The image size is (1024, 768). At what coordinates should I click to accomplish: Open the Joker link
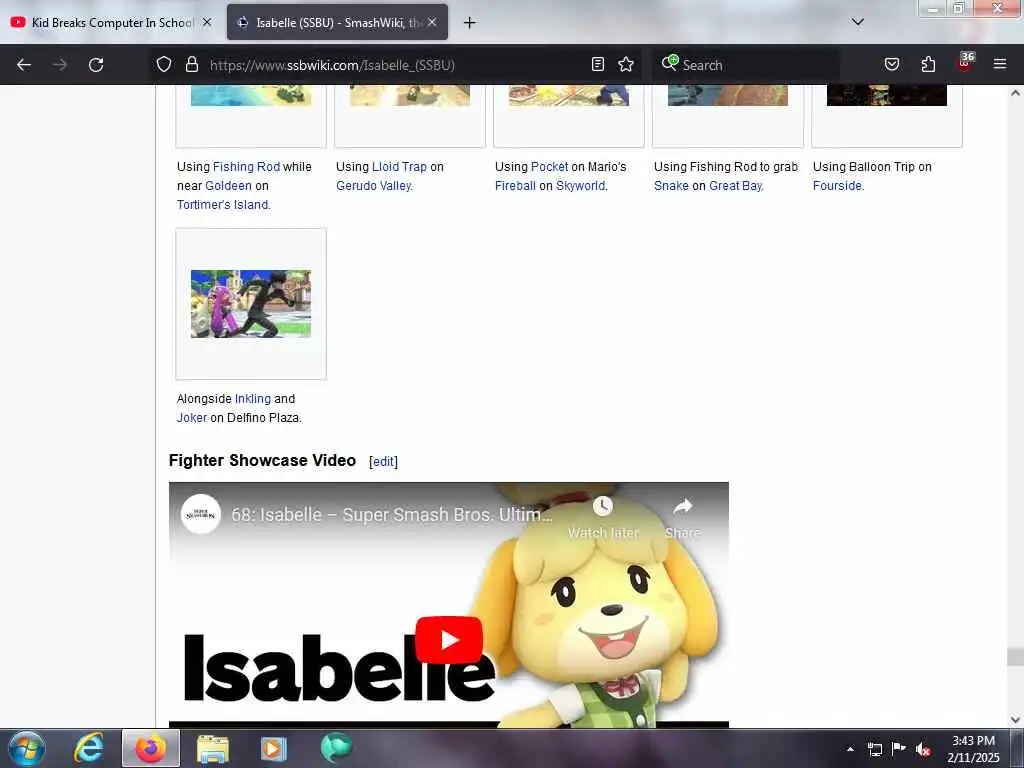pyautogui.click(x=191, y=418)
